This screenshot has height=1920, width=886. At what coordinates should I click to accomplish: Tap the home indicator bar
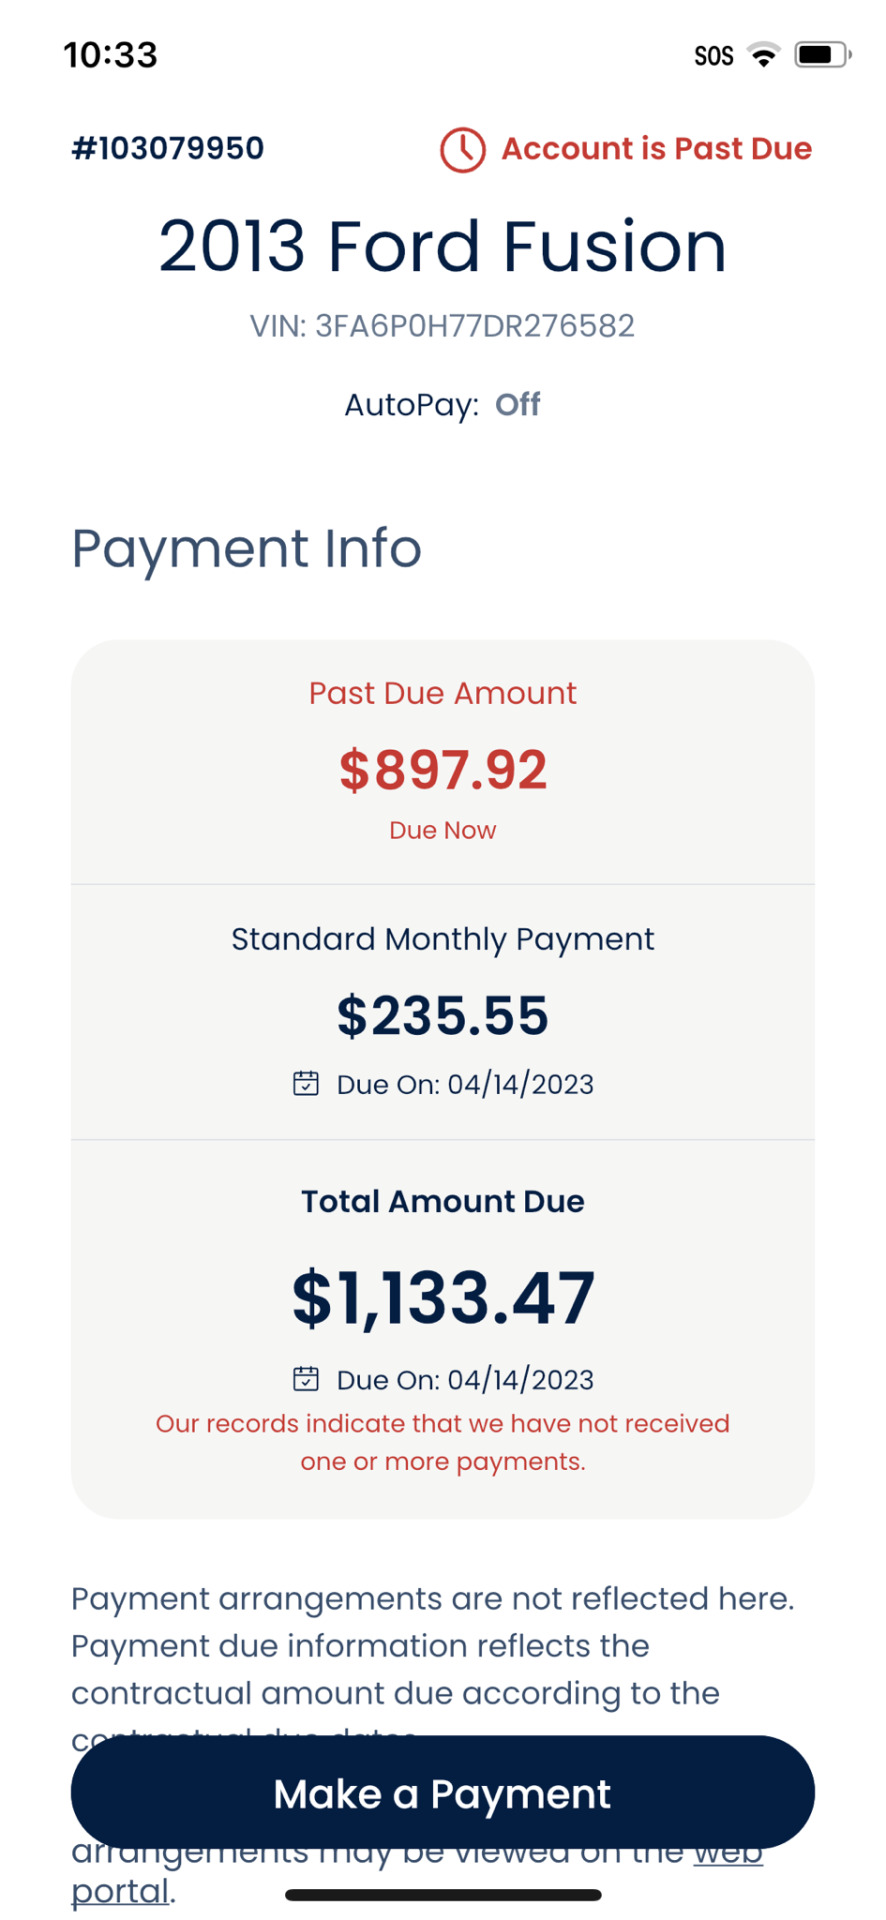click(443, 1895)
